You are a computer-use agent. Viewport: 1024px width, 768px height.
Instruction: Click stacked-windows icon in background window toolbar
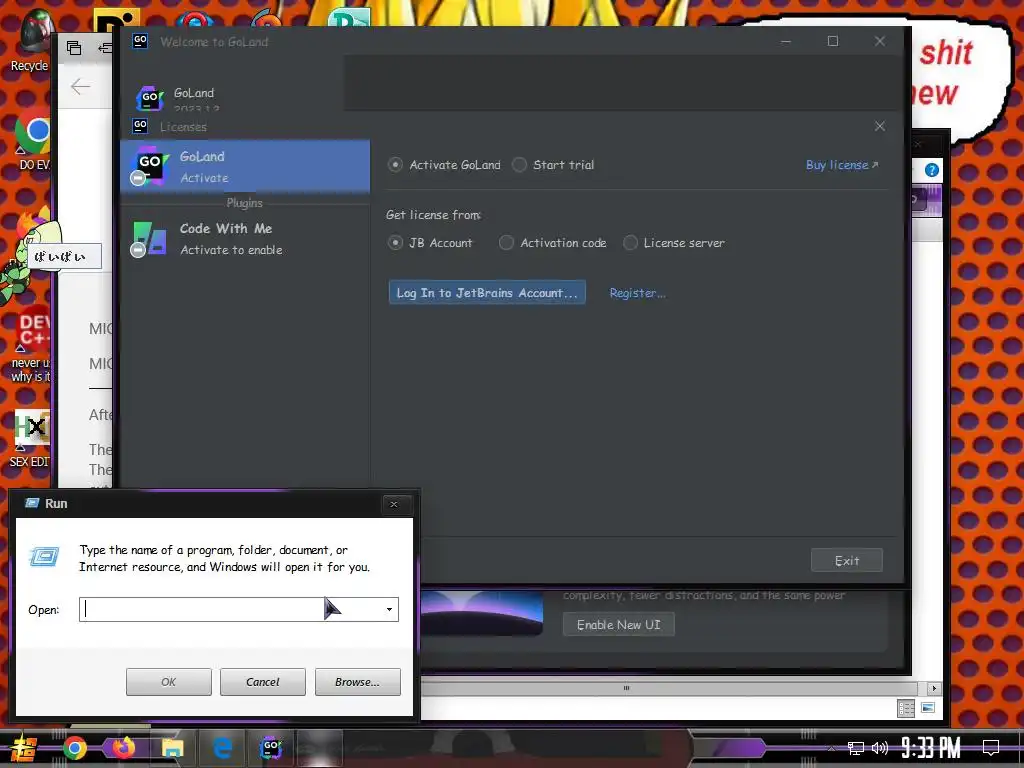tap(74, 48)
